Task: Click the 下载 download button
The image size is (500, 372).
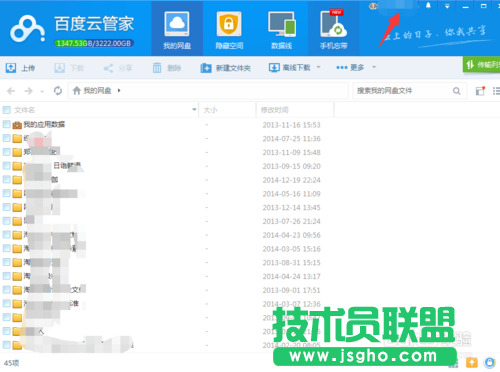Action: [69, 68]
